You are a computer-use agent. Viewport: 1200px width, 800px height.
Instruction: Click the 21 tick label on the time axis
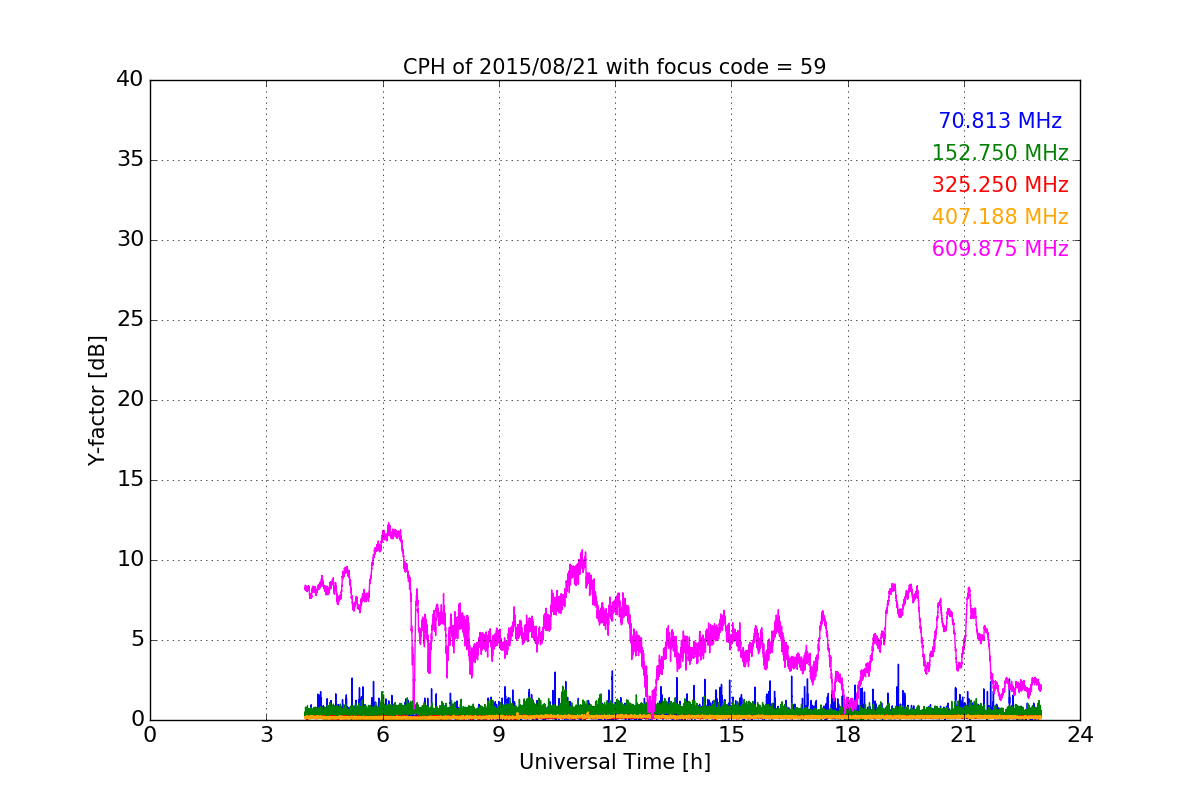pos(964,736)
